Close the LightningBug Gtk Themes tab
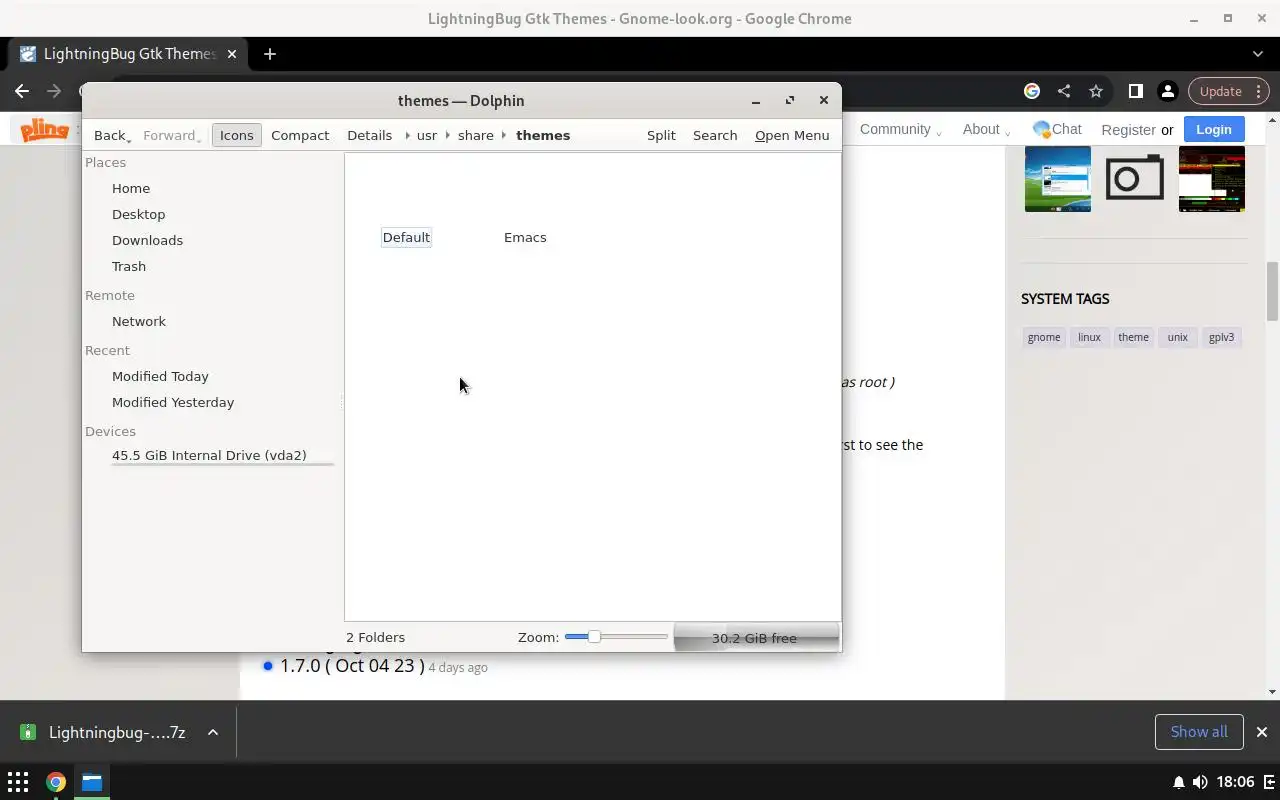 point(233,54)
